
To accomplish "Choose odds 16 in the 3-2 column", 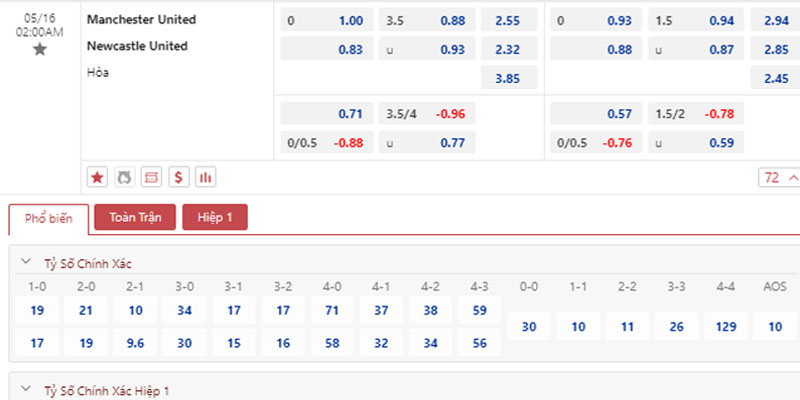I will click(x=283, y=343).
